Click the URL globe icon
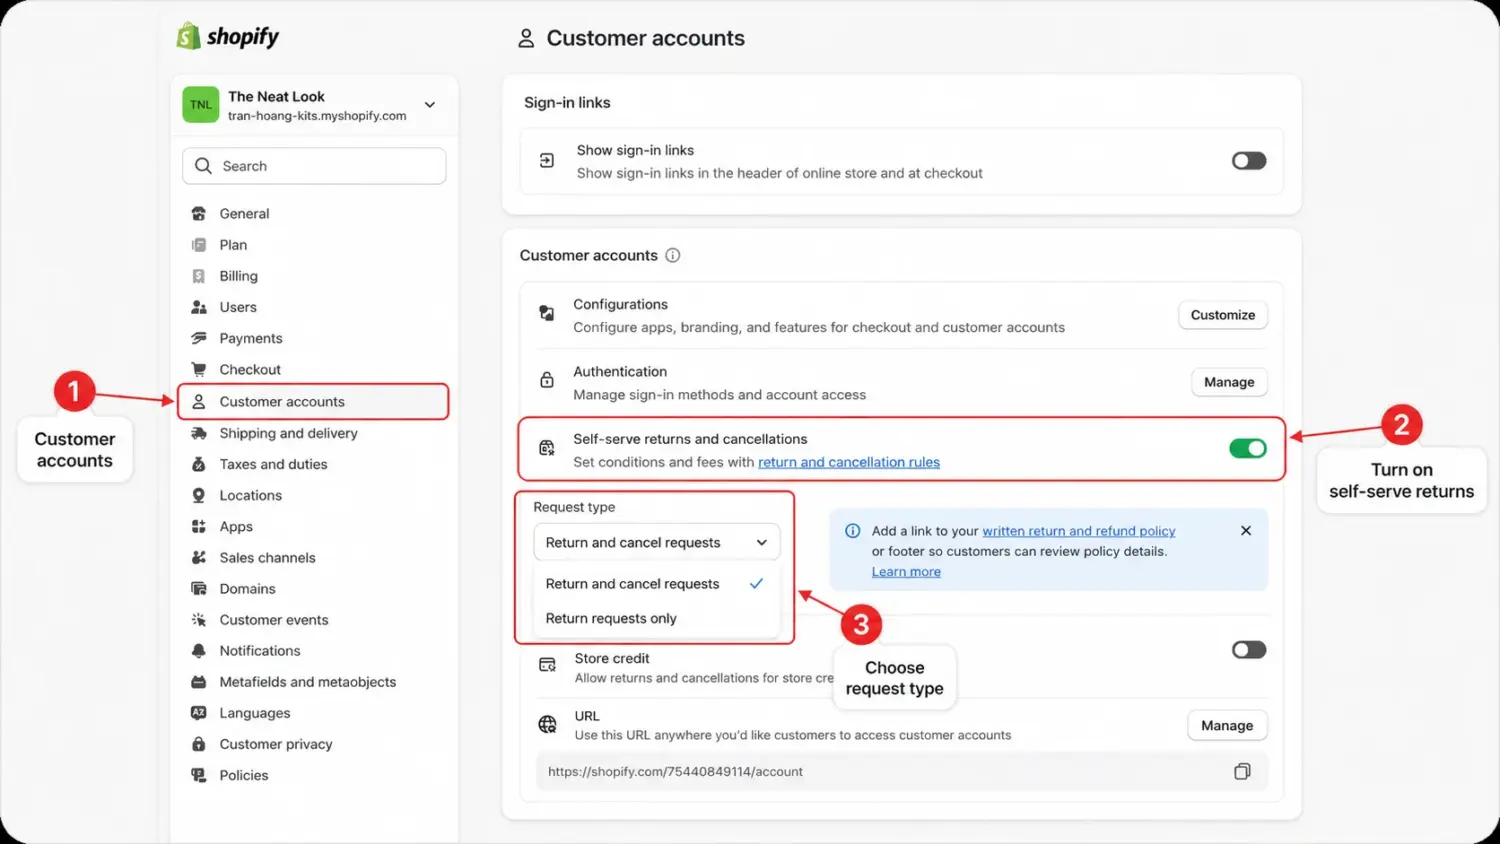Viewport: 1500px width, 844px height. click(x=547, y=724)
